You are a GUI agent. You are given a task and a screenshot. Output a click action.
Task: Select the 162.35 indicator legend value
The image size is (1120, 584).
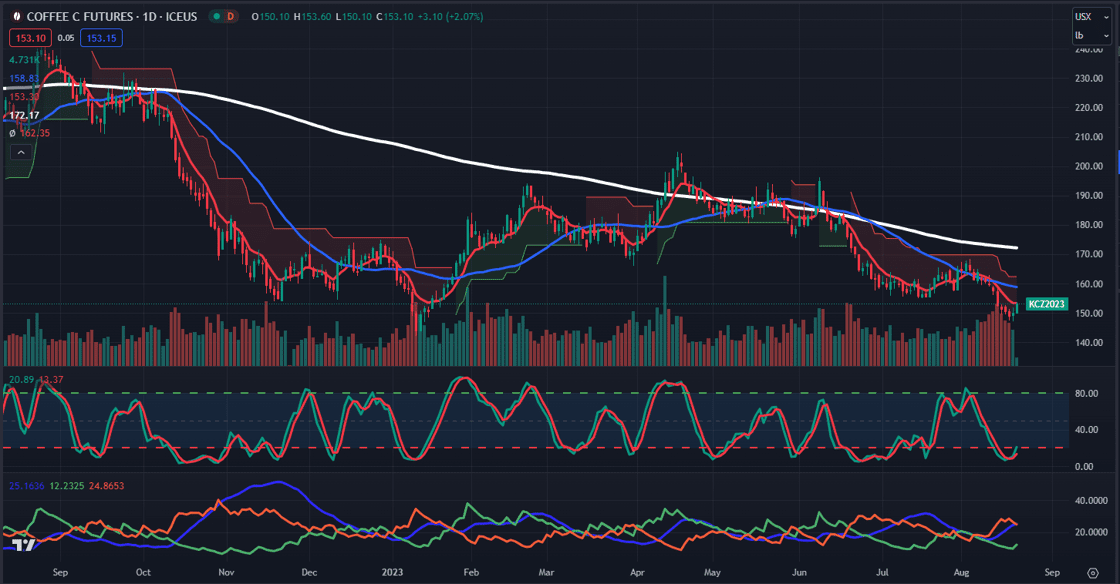coord(34,133)
